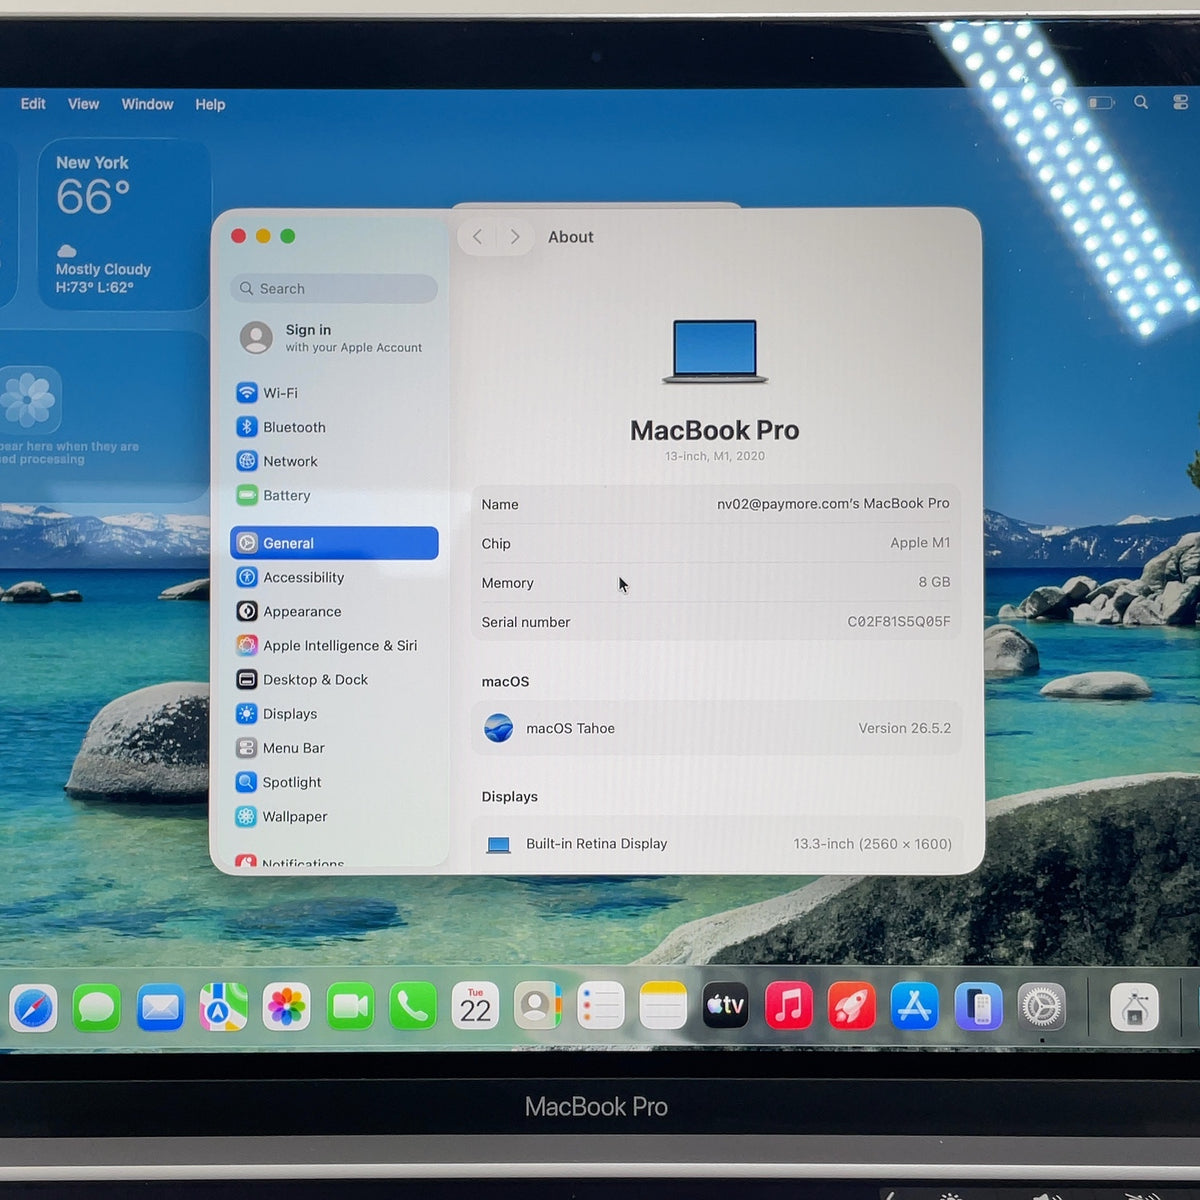Open Bluetooth settings in sidebar

(334, 427)
